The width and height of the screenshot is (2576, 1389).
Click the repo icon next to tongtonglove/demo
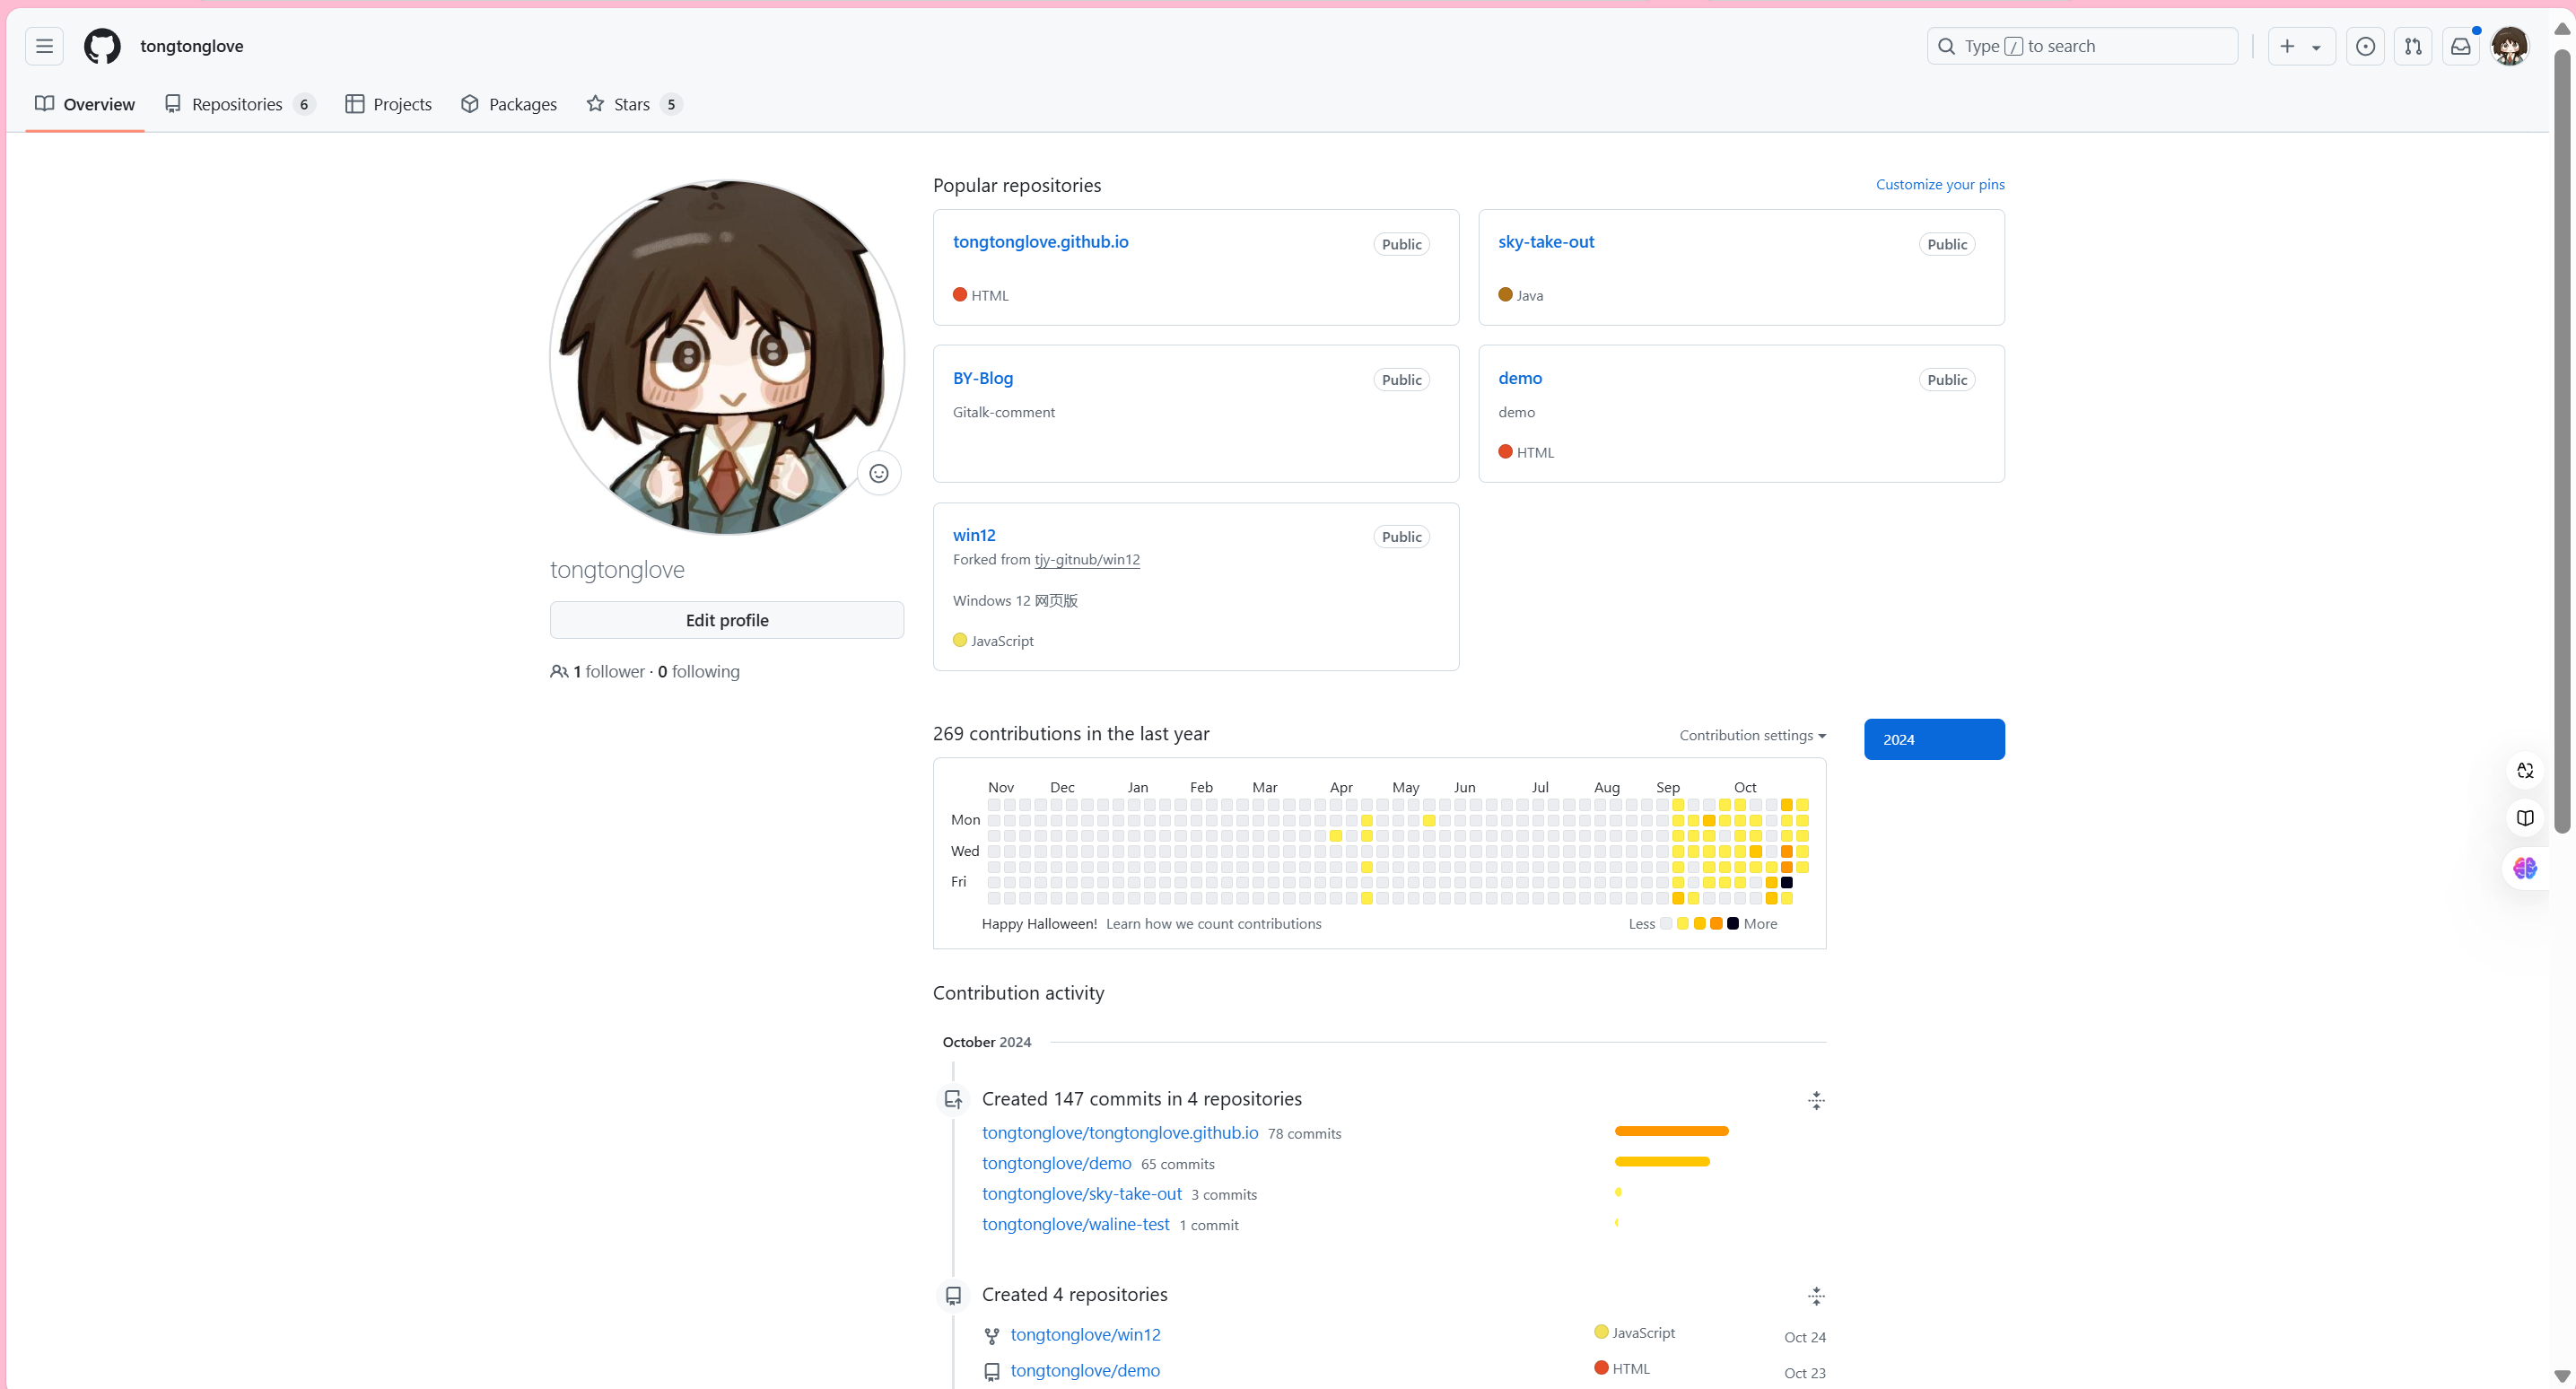(992, 1372)
